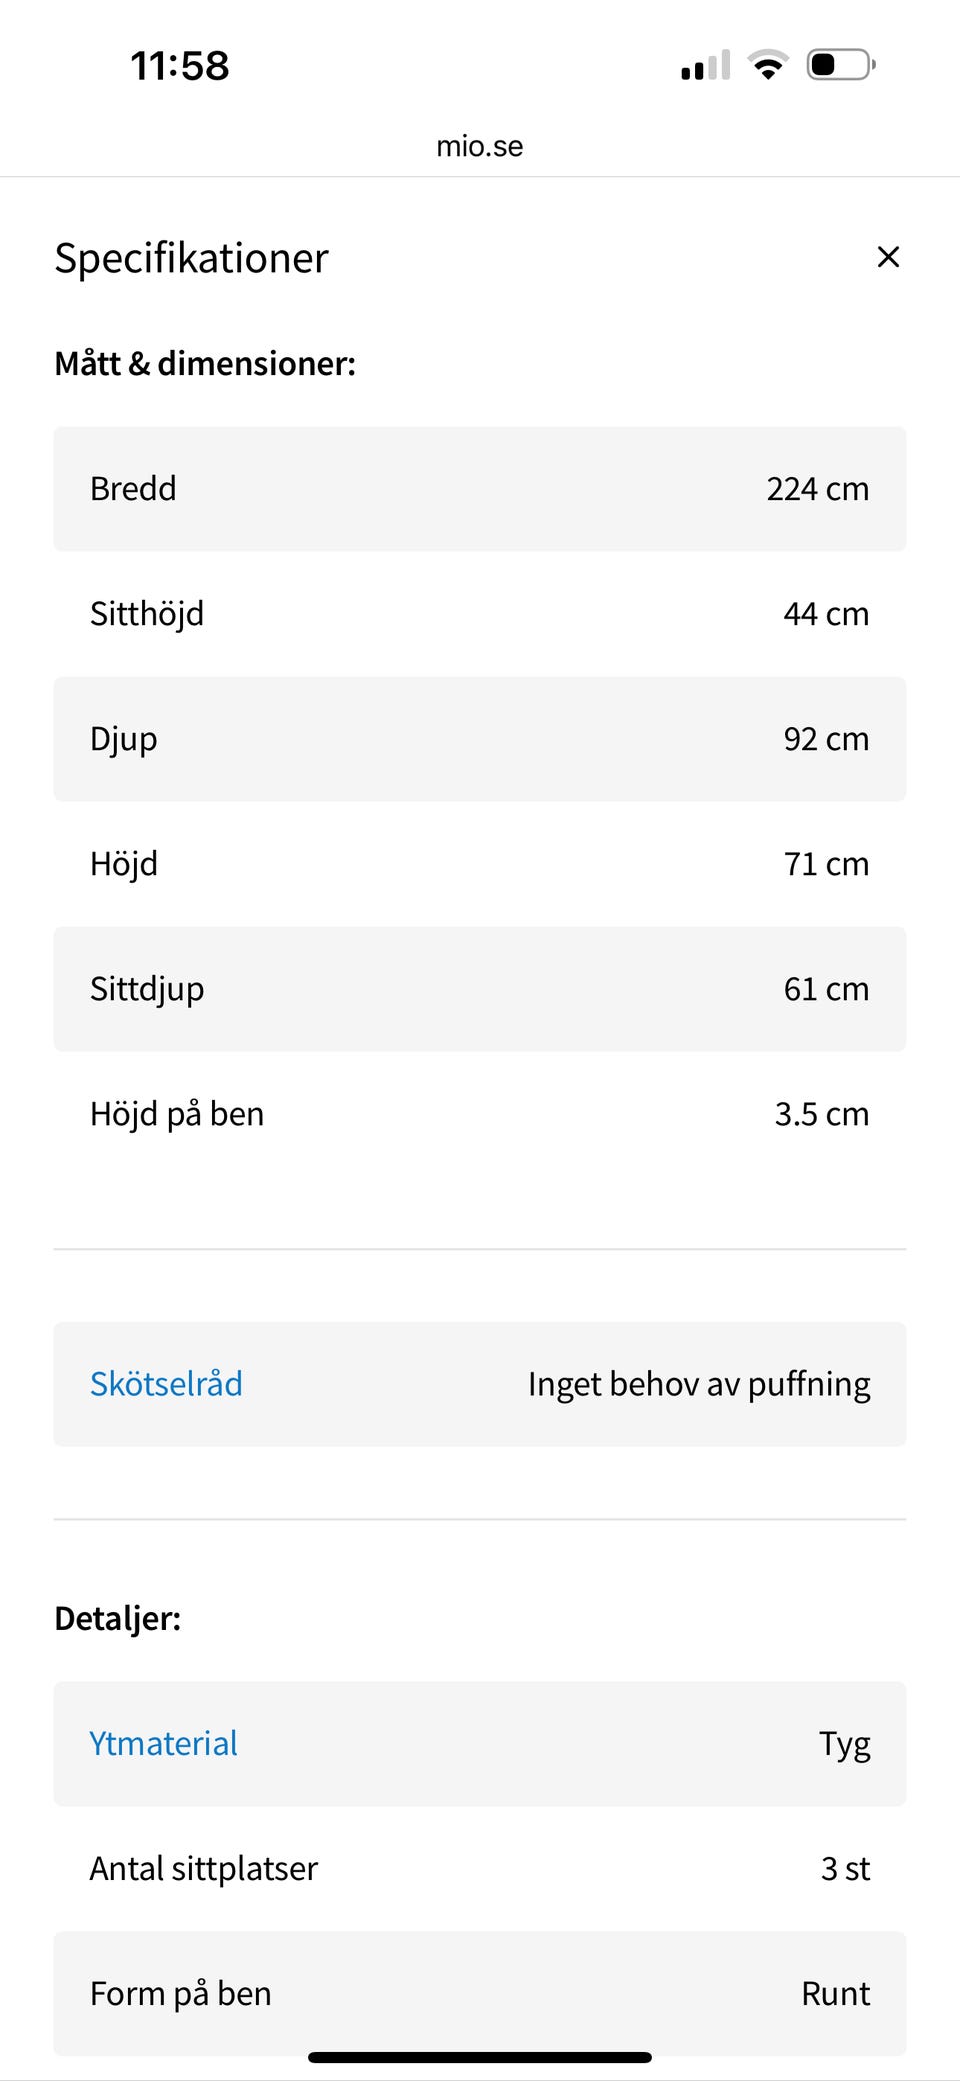Tap the Antal sittplatser row
Image resolution: width=960 pixels, height=2081 pixels.
[480, 1869]
